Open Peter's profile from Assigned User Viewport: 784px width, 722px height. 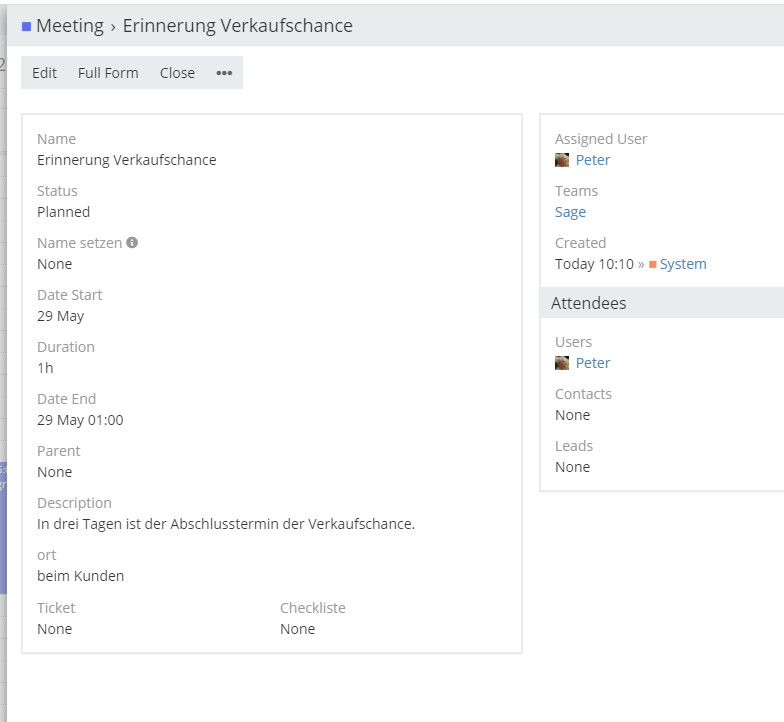click(593, 160)
